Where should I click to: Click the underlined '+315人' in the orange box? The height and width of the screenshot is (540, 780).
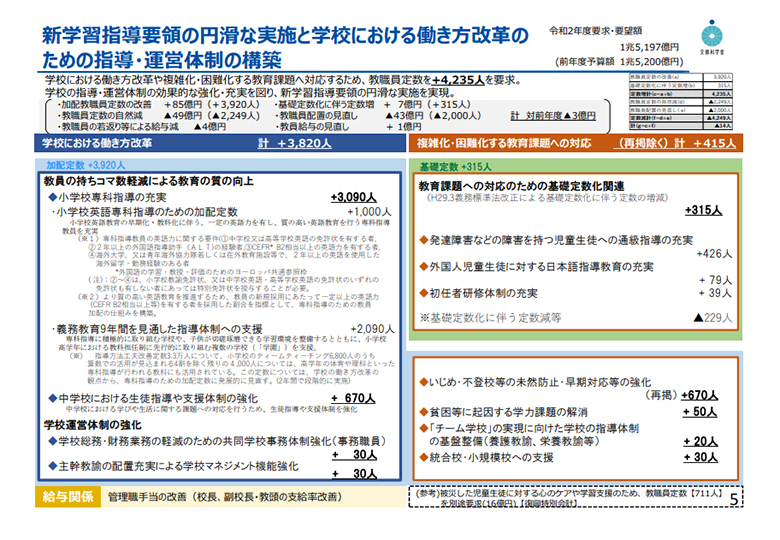703,210
